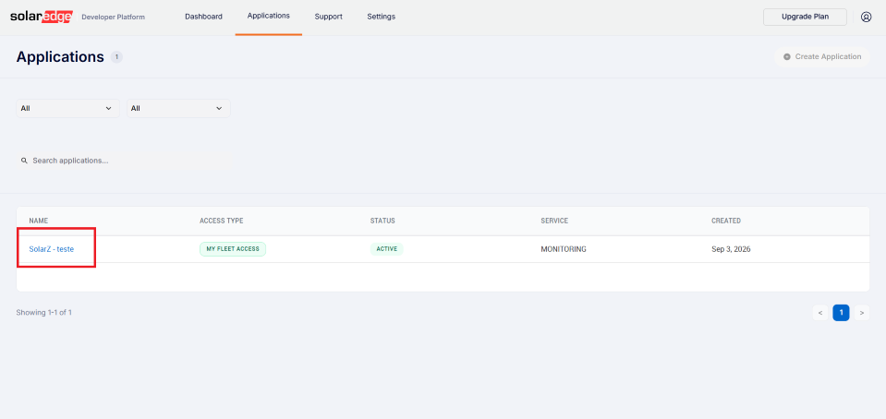
Task: Open the Settings tab
Action: pos(381,17)
